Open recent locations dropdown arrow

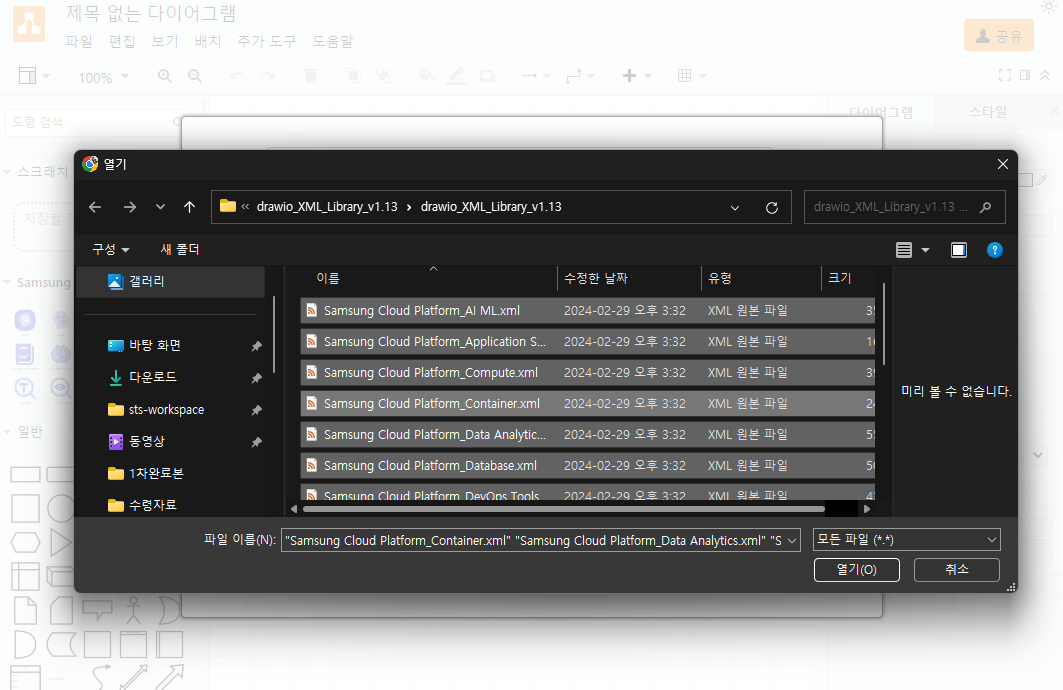tap(160, 207)
